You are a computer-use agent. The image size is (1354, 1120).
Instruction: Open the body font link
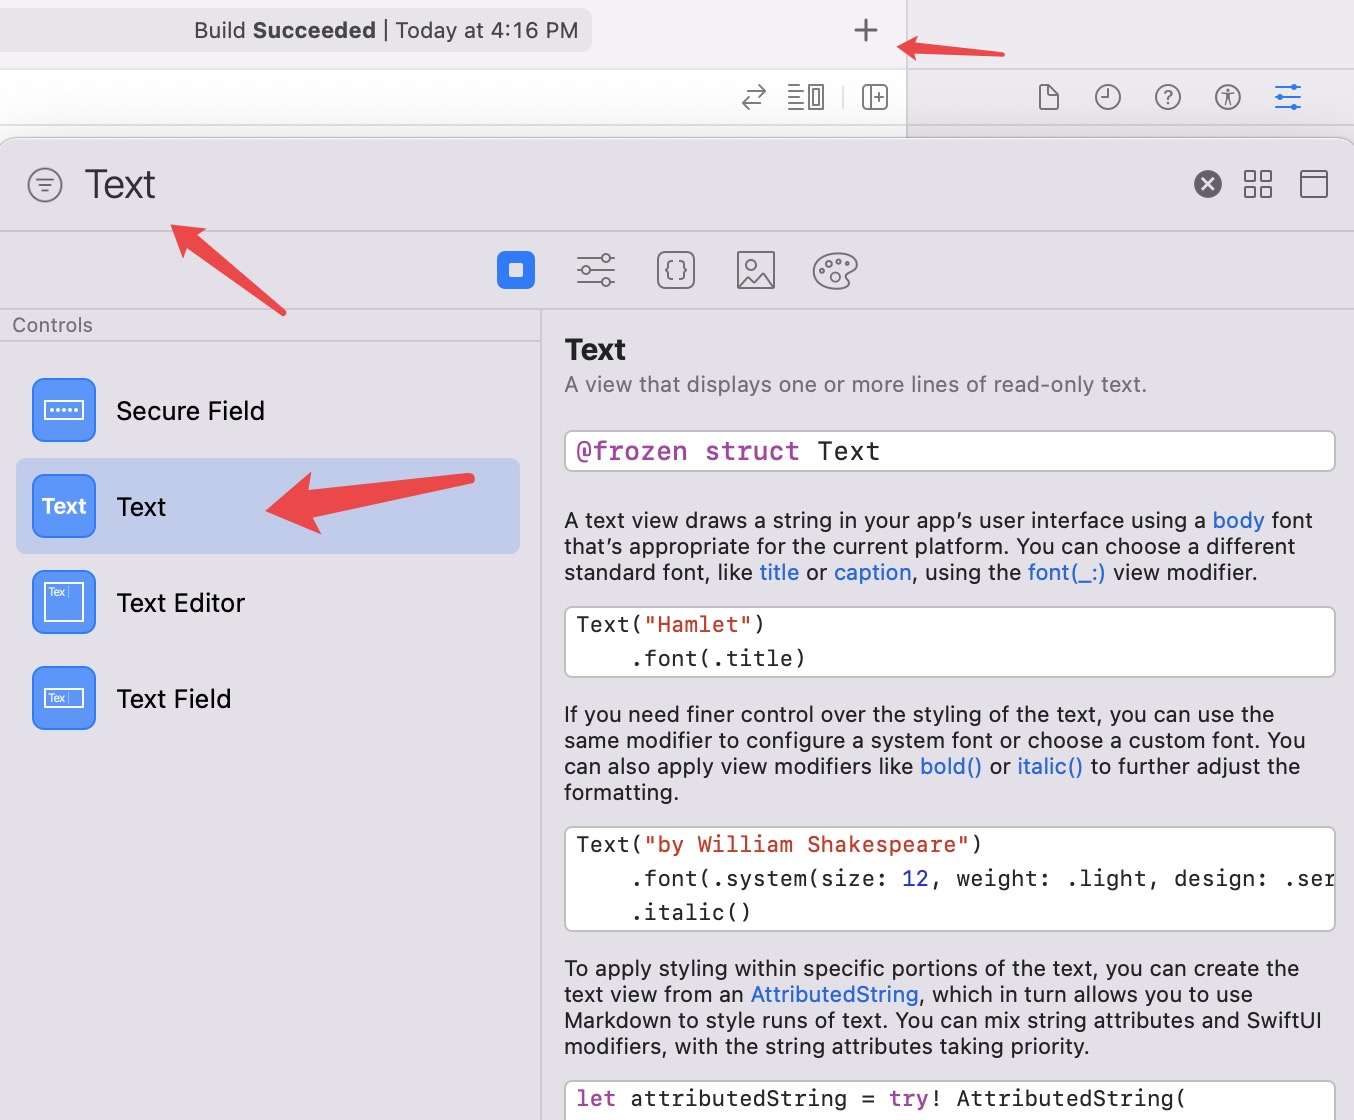coord(1238,521)
